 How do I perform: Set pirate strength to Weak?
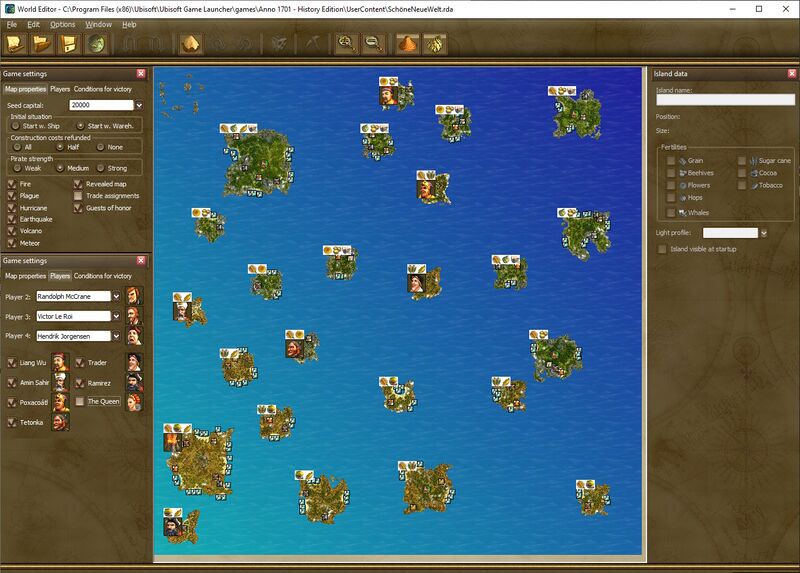click(x=17, y=168)
